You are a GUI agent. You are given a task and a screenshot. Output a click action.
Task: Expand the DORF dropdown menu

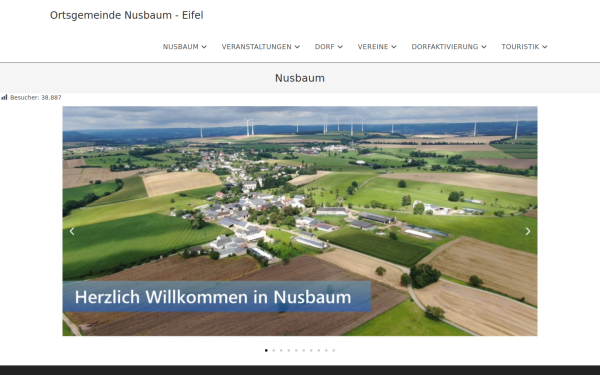(x=329, y=47)
